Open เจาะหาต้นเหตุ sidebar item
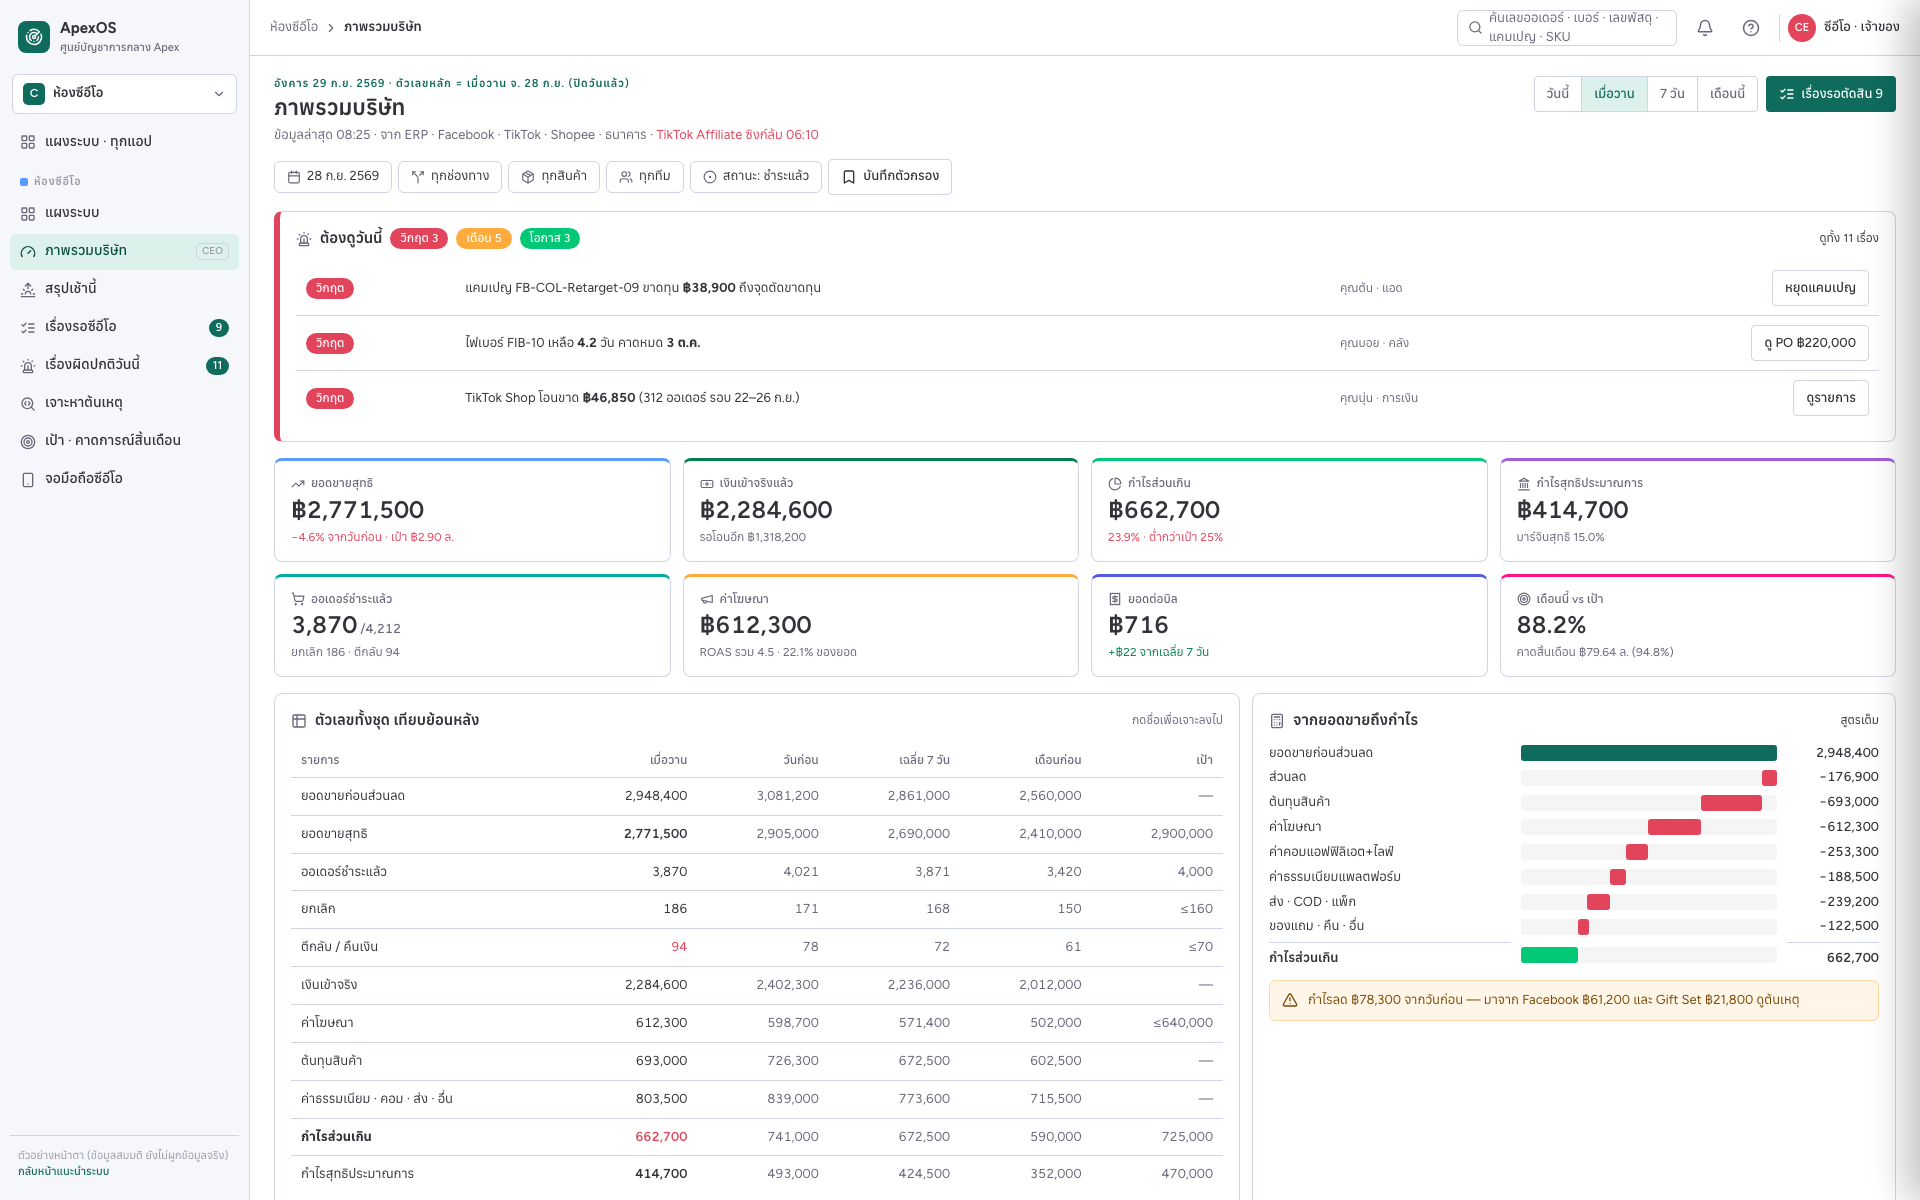Image resolution: width=1920 pixels, height=1200 pixels. [124, 403]
